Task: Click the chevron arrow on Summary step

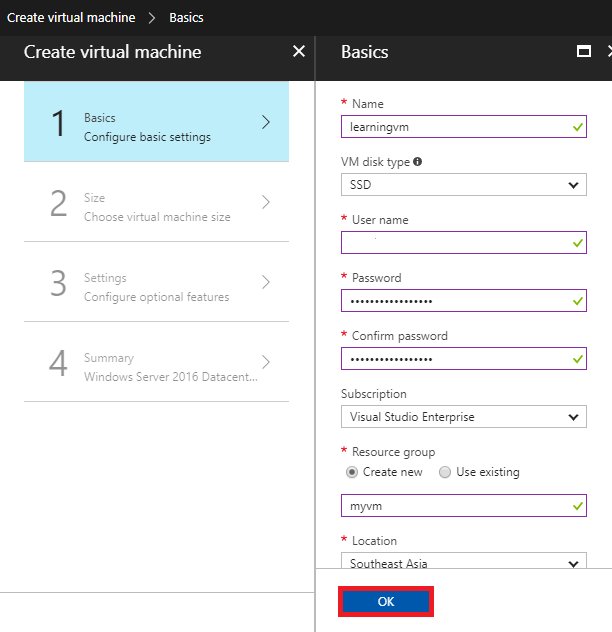Action: [266, 362]
